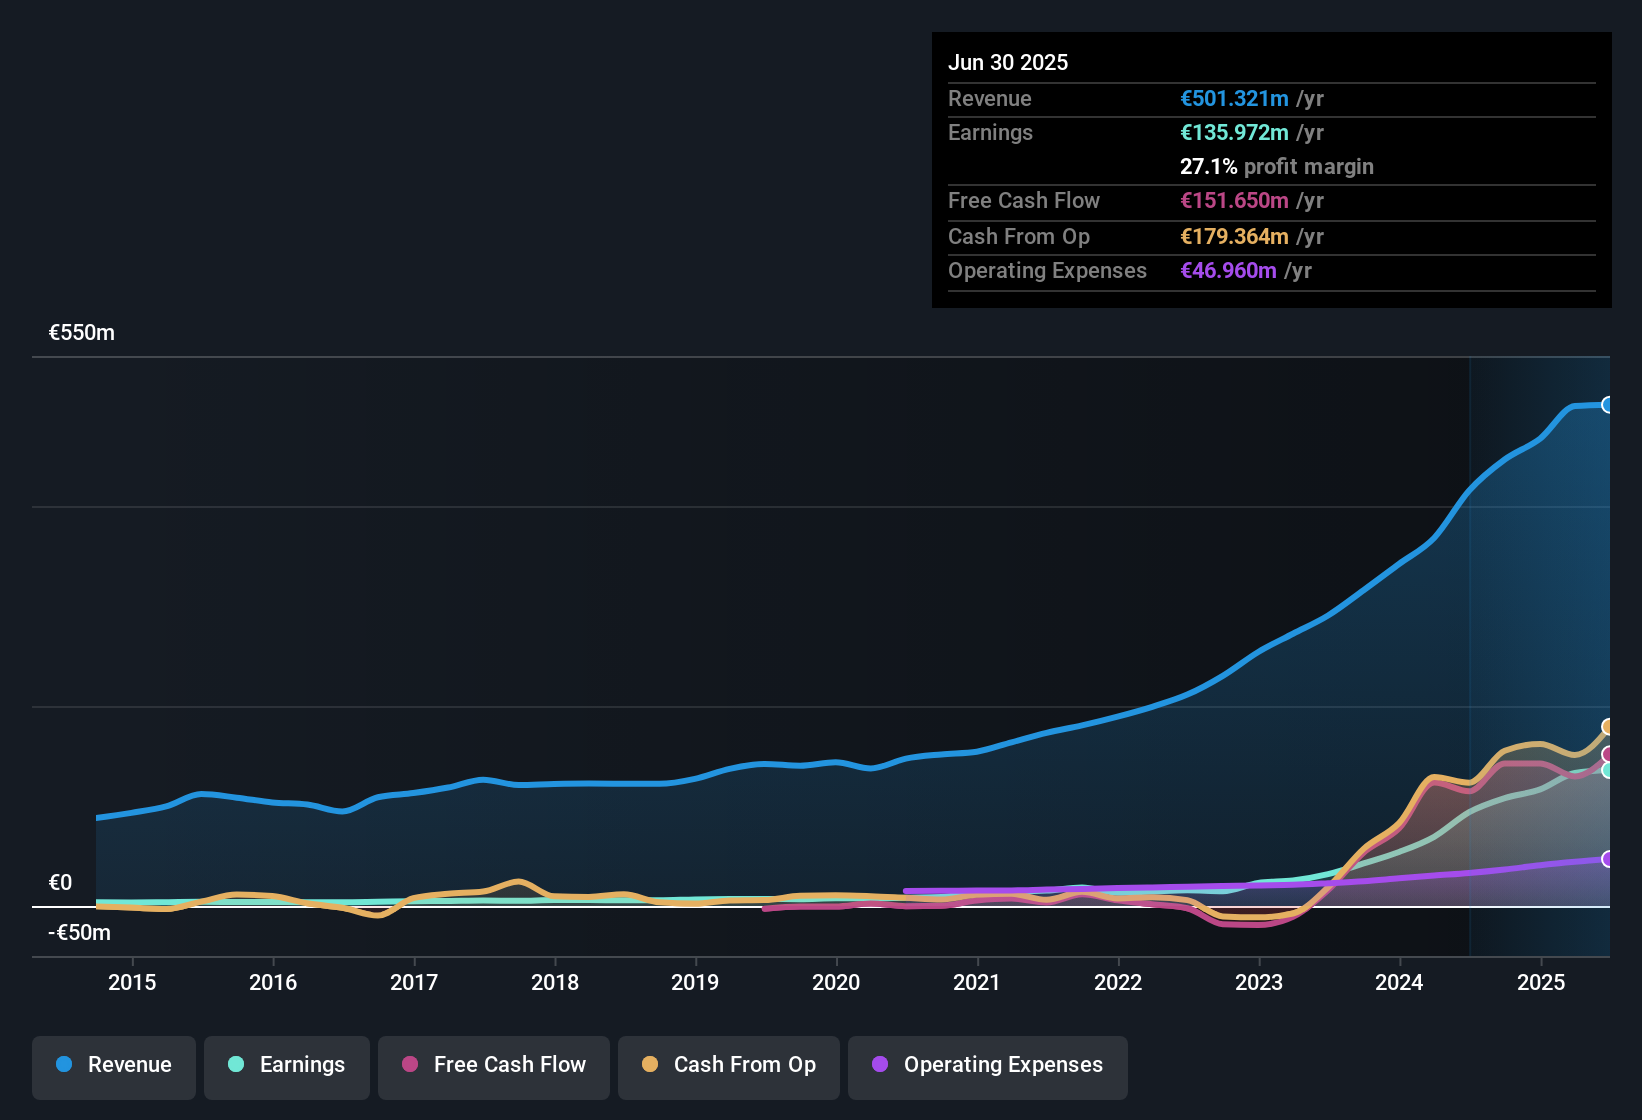The width and height of the screenshot is (1642, 1120).
Task: Select the 2020 label on the x-axis
Action: [836, 983]
